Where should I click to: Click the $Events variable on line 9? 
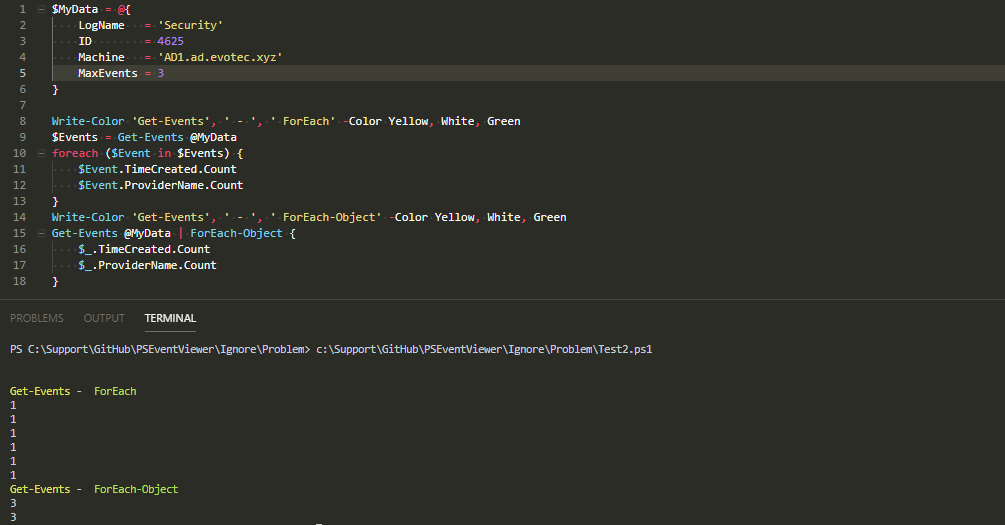75,137
